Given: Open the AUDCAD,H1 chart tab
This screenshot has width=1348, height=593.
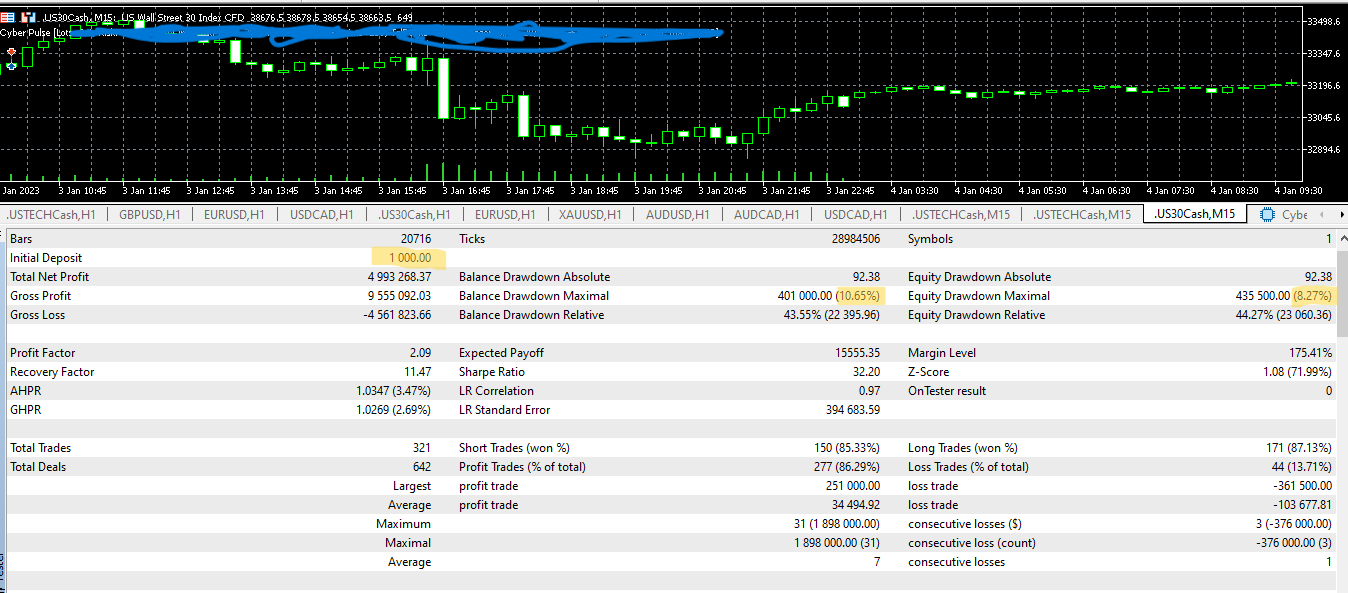Looking at the screenshot, I should [x=766, y=215].
